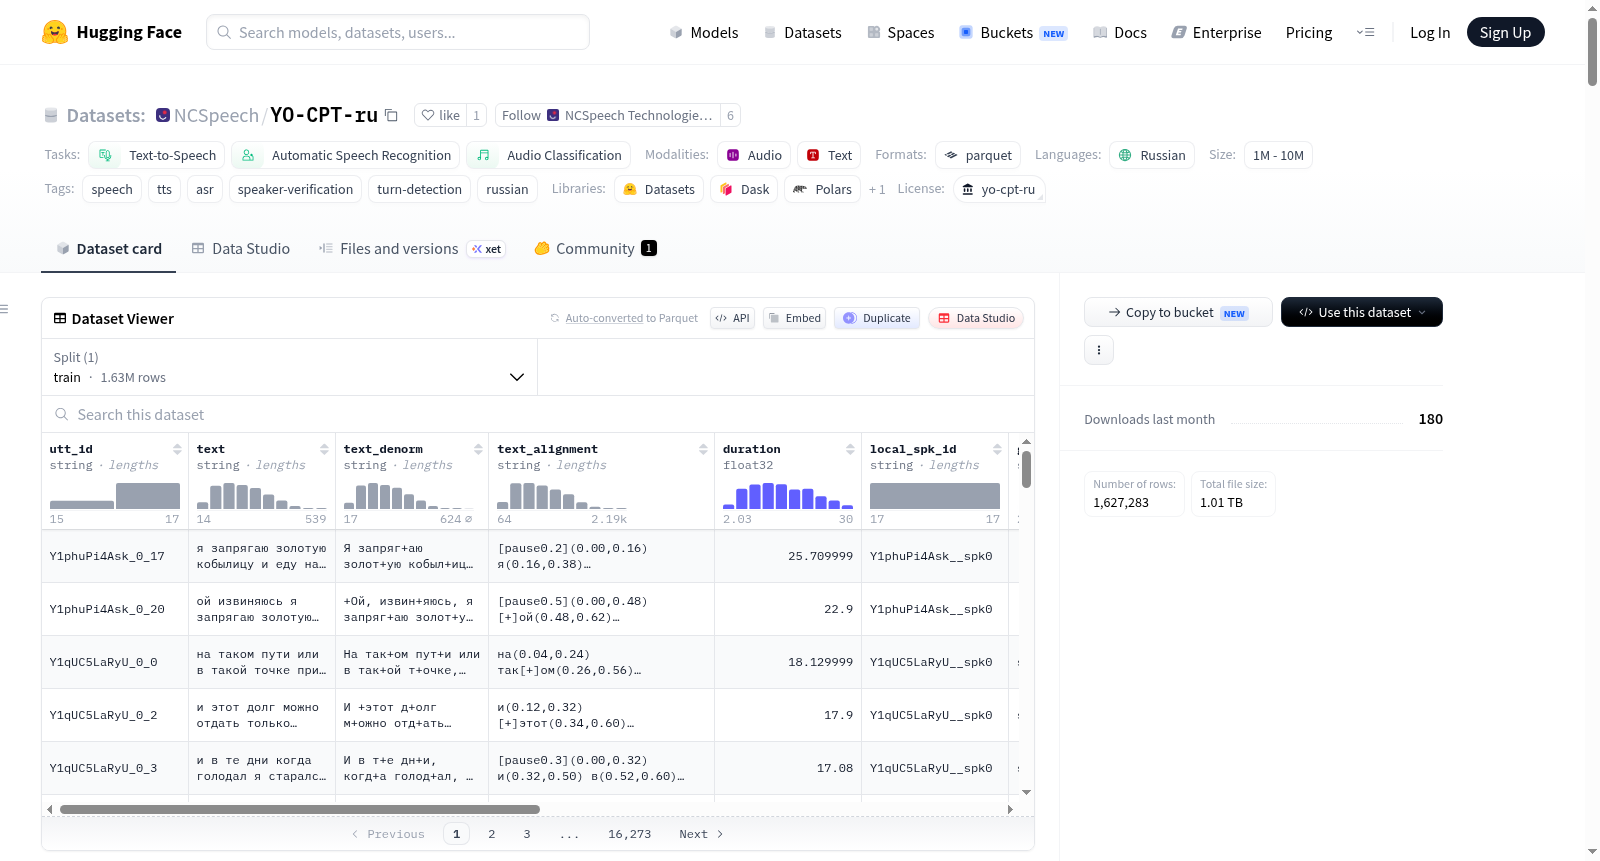This screenshot has width=1600, height=861.
Task: Select the parquet format tag
Action: tap(978, 155)
